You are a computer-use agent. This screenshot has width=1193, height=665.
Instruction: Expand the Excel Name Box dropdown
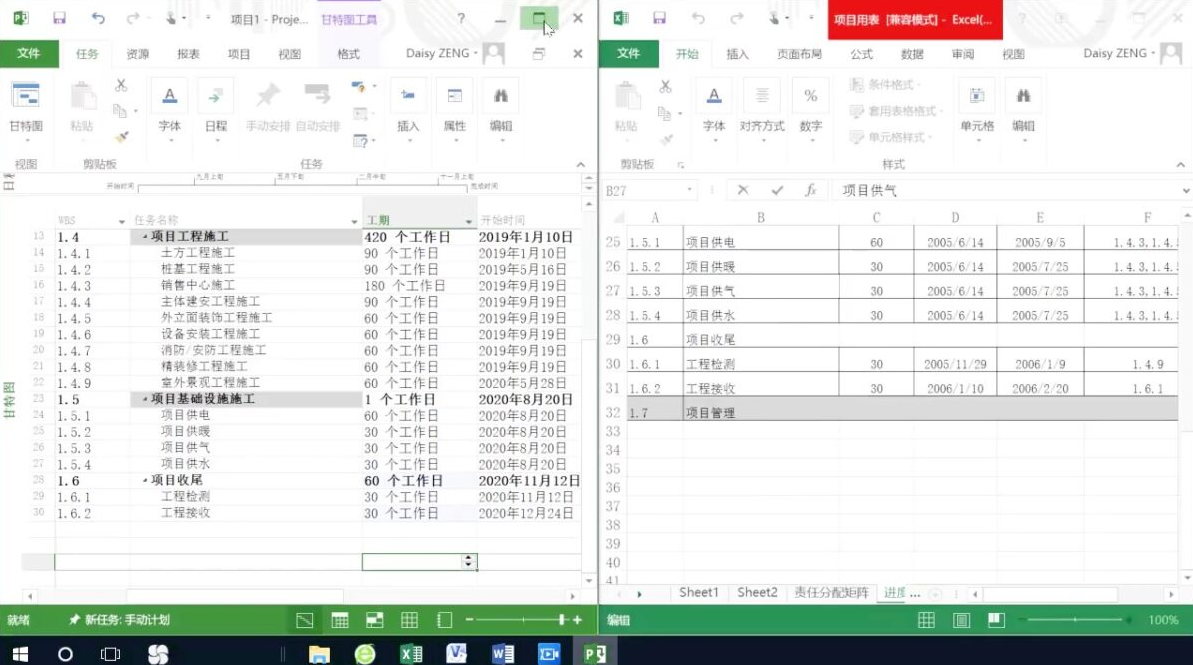click(689, 190)
